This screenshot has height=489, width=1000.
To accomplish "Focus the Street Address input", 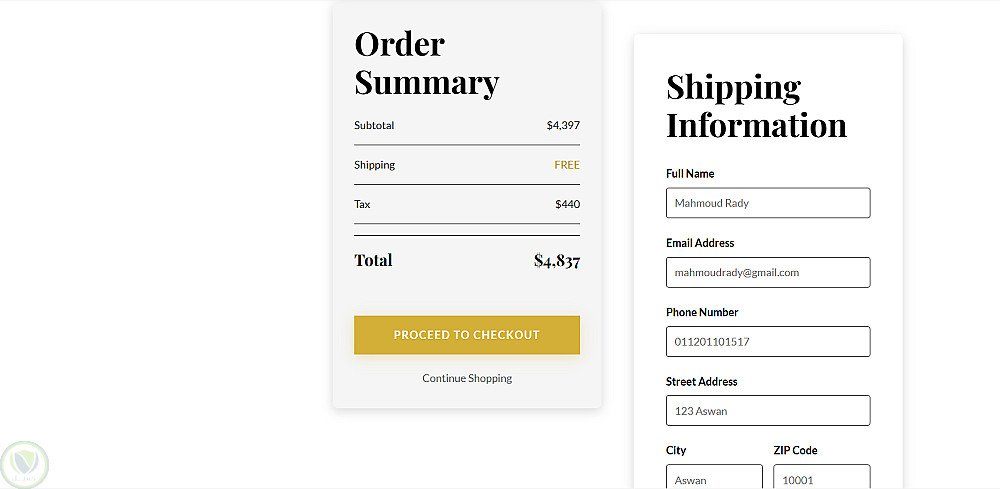I will click(768, 411).
